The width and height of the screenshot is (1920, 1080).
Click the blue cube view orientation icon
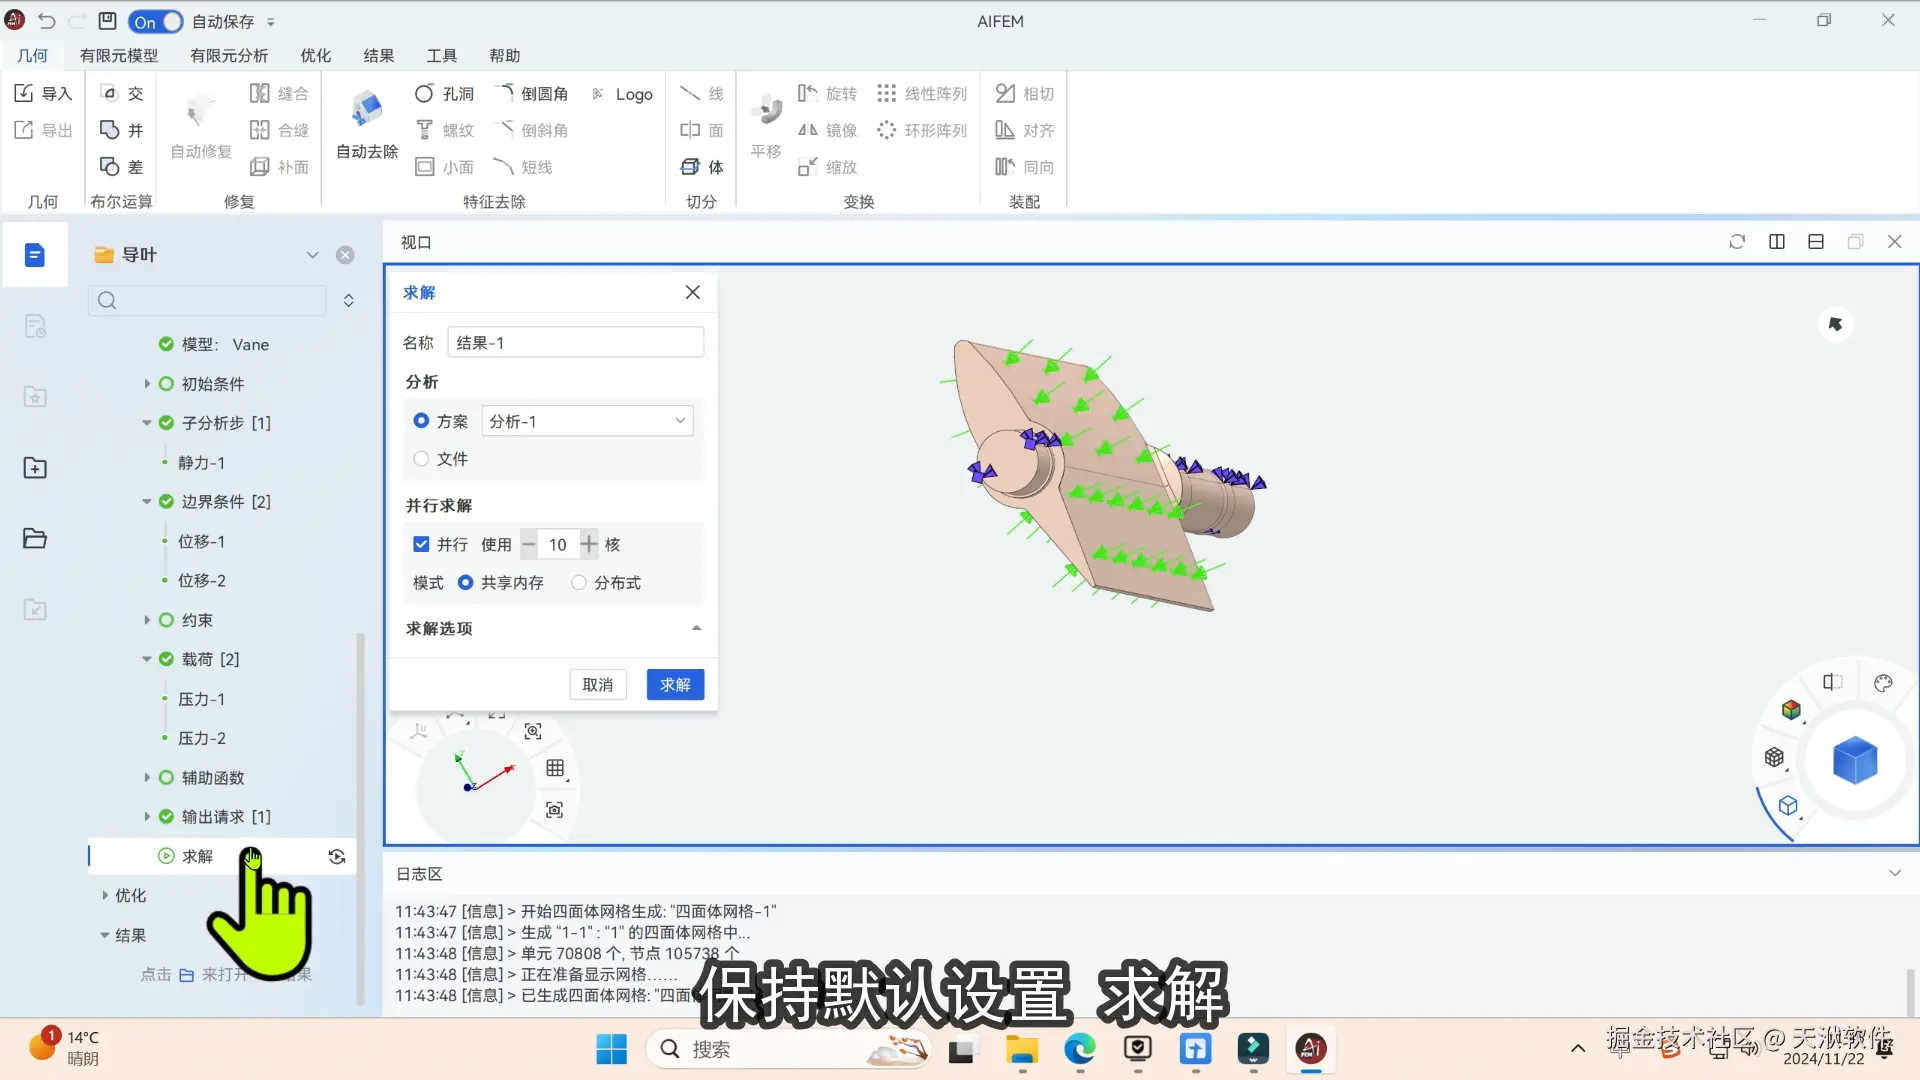tap(1854, 760)
